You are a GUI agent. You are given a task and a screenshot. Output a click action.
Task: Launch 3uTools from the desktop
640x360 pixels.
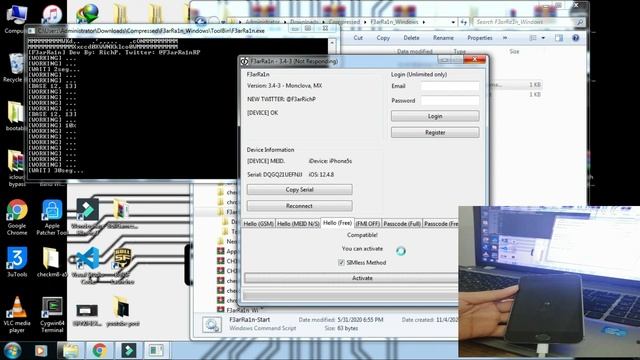point(17,262)
